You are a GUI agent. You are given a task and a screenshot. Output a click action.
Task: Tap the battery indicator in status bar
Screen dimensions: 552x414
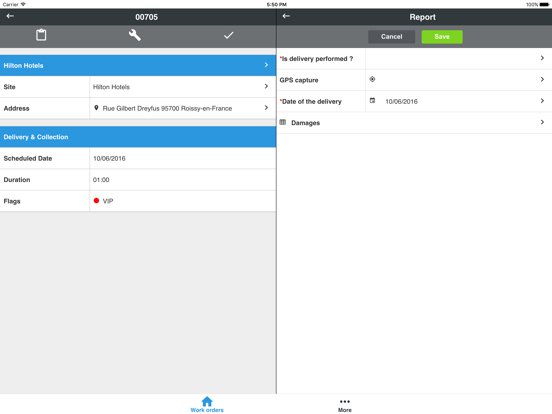pos(544,5)
